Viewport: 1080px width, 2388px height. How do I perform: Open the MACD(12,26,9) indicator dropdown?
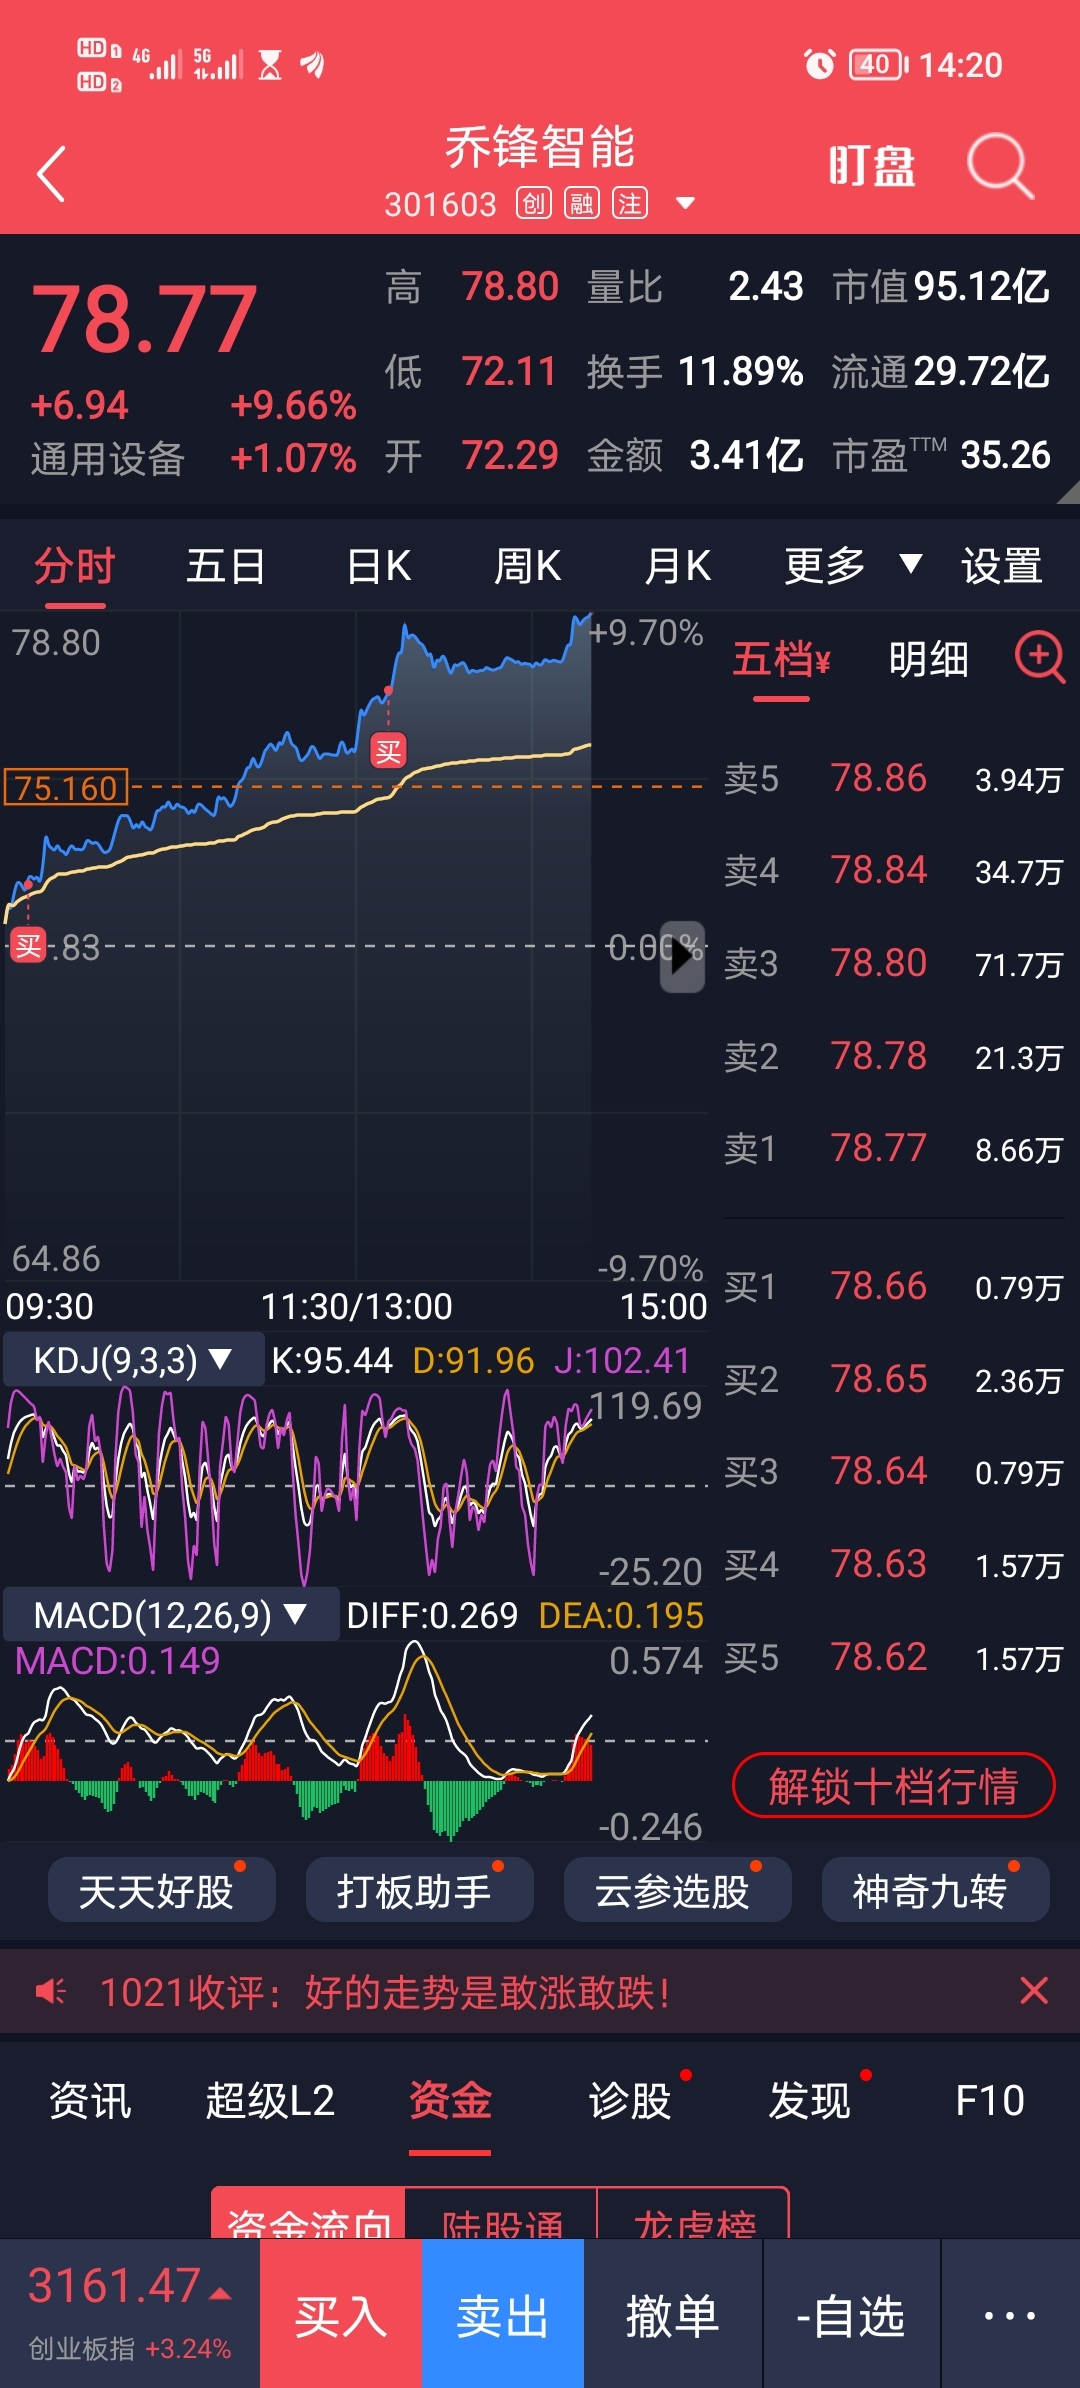[170, 1614]
